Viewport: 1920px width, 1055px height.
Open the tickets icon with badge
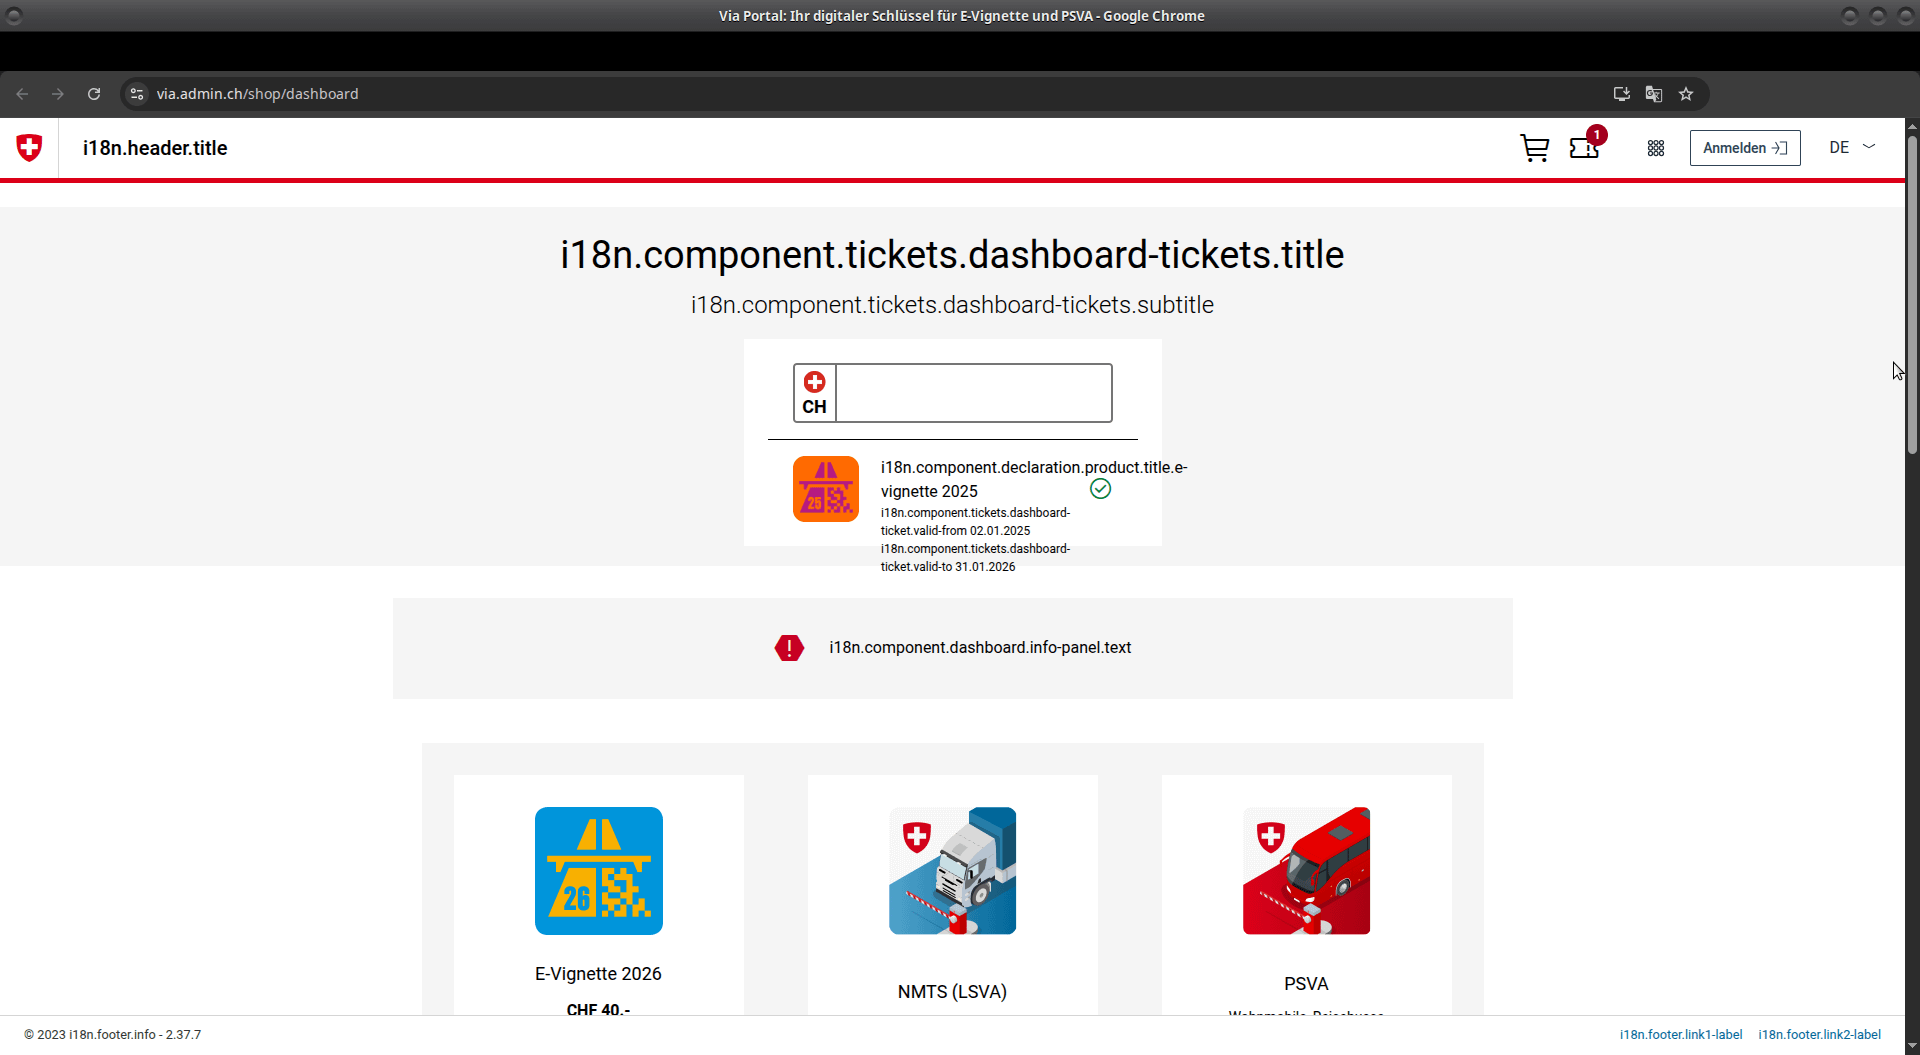click(x=1585, y=148)
